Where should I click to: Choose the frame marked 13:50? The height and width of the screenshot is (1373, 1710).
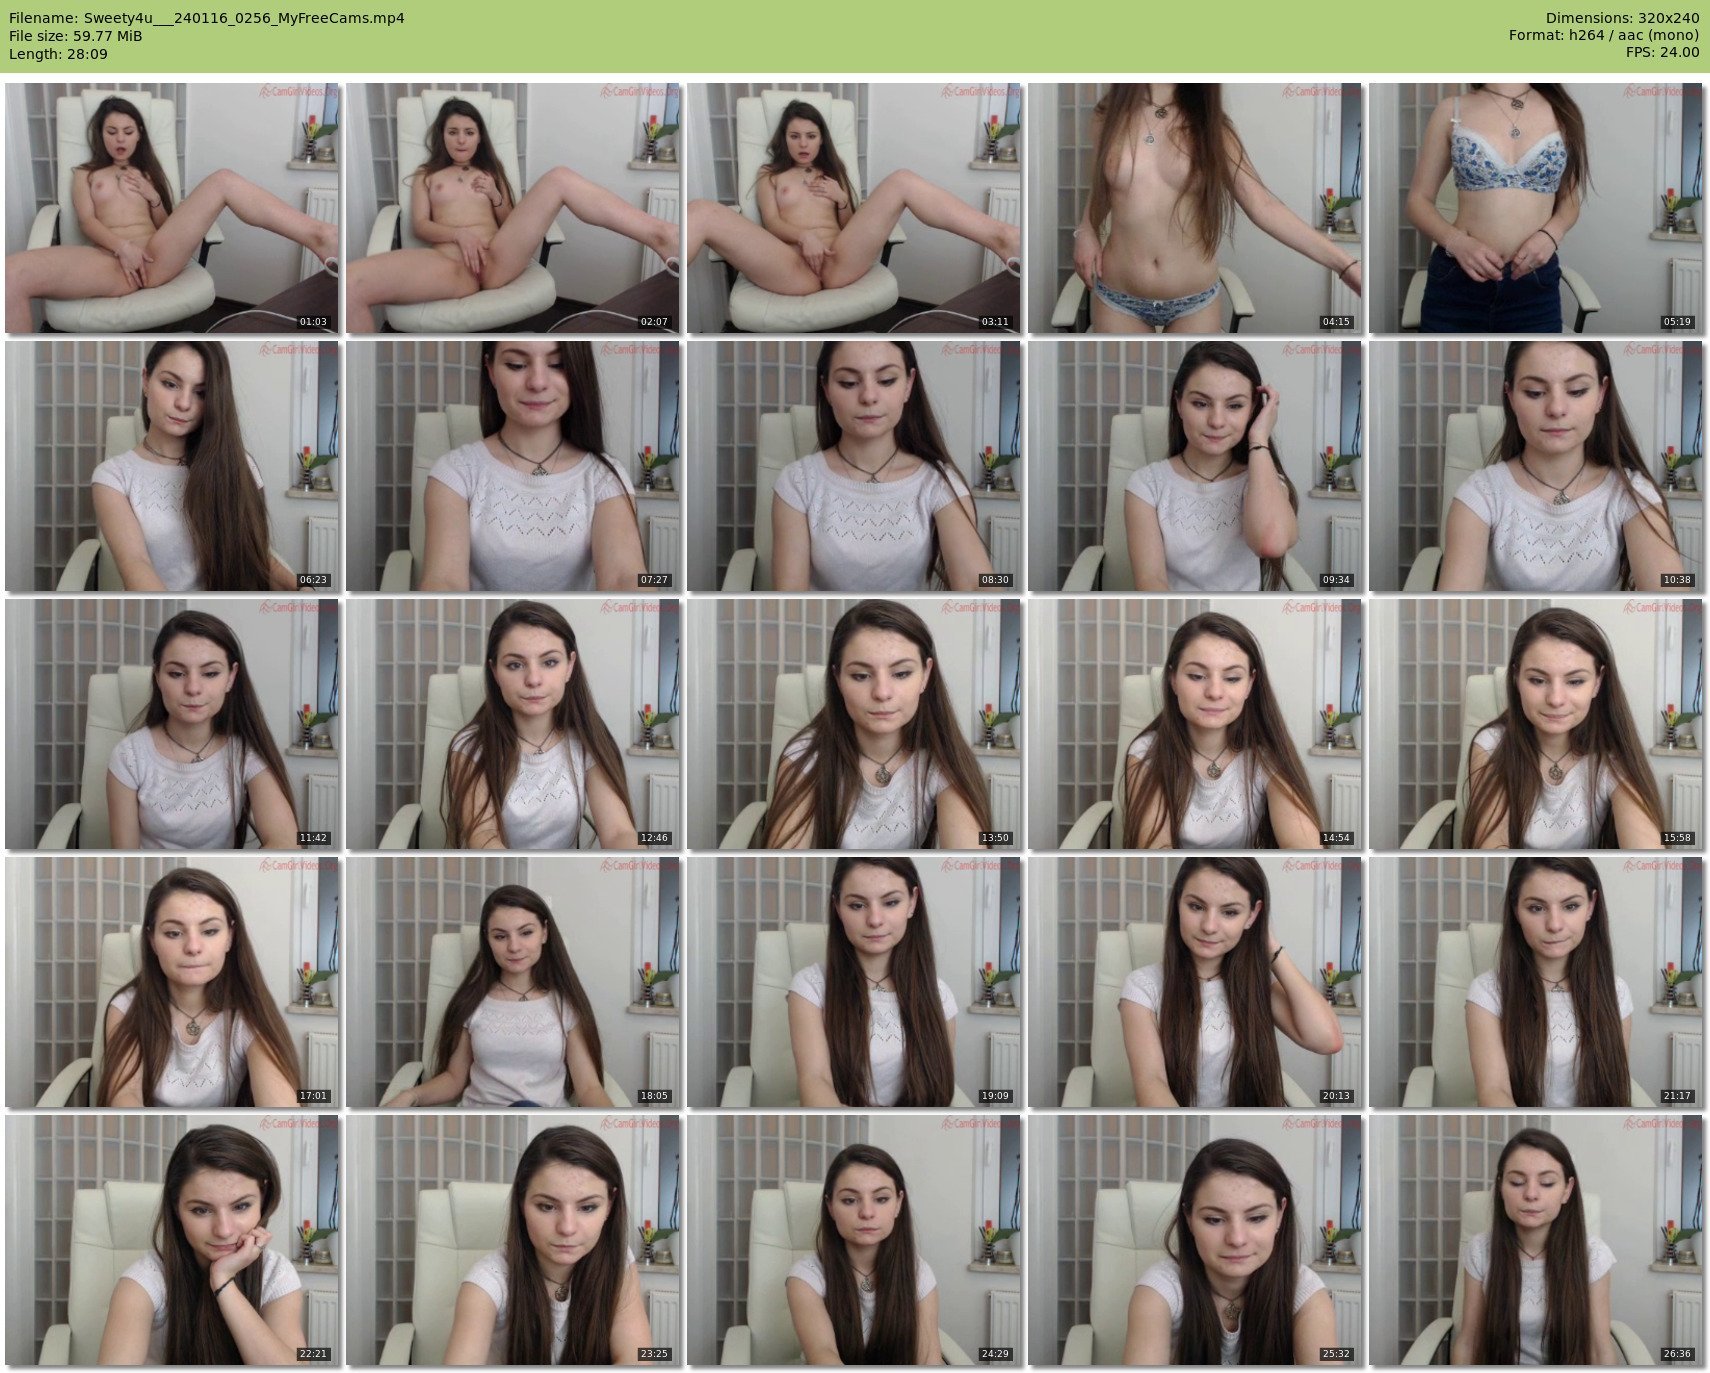854,724
